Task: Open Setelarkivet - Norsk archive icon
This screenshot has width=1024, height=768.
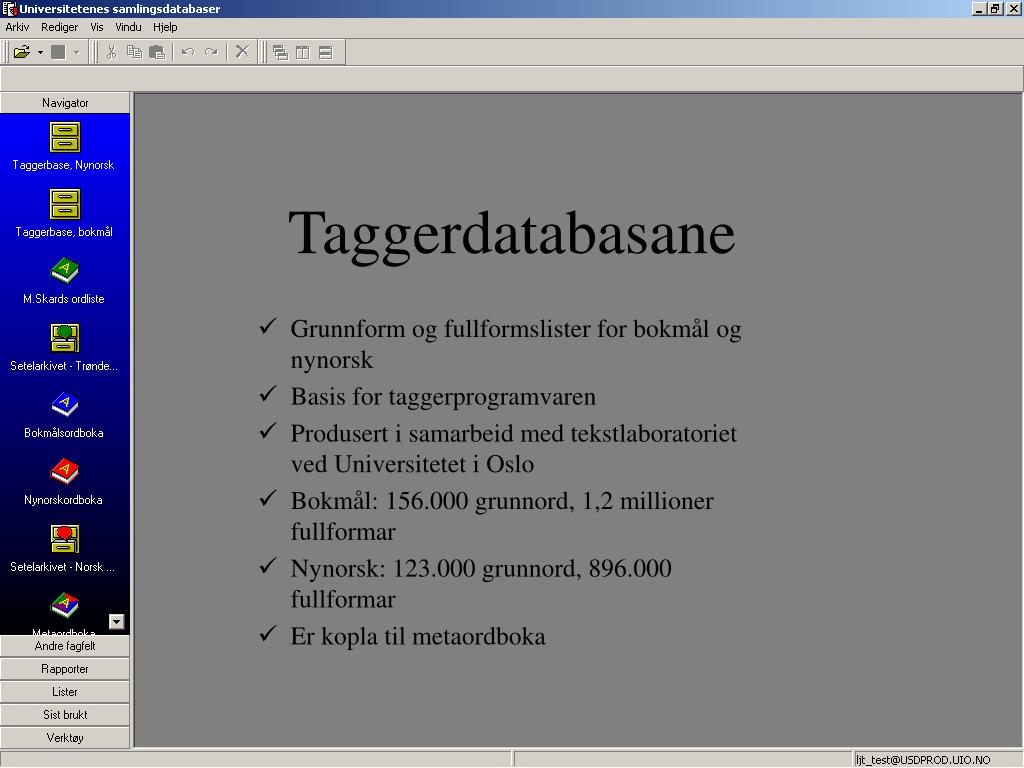Action: coord(65,539)
